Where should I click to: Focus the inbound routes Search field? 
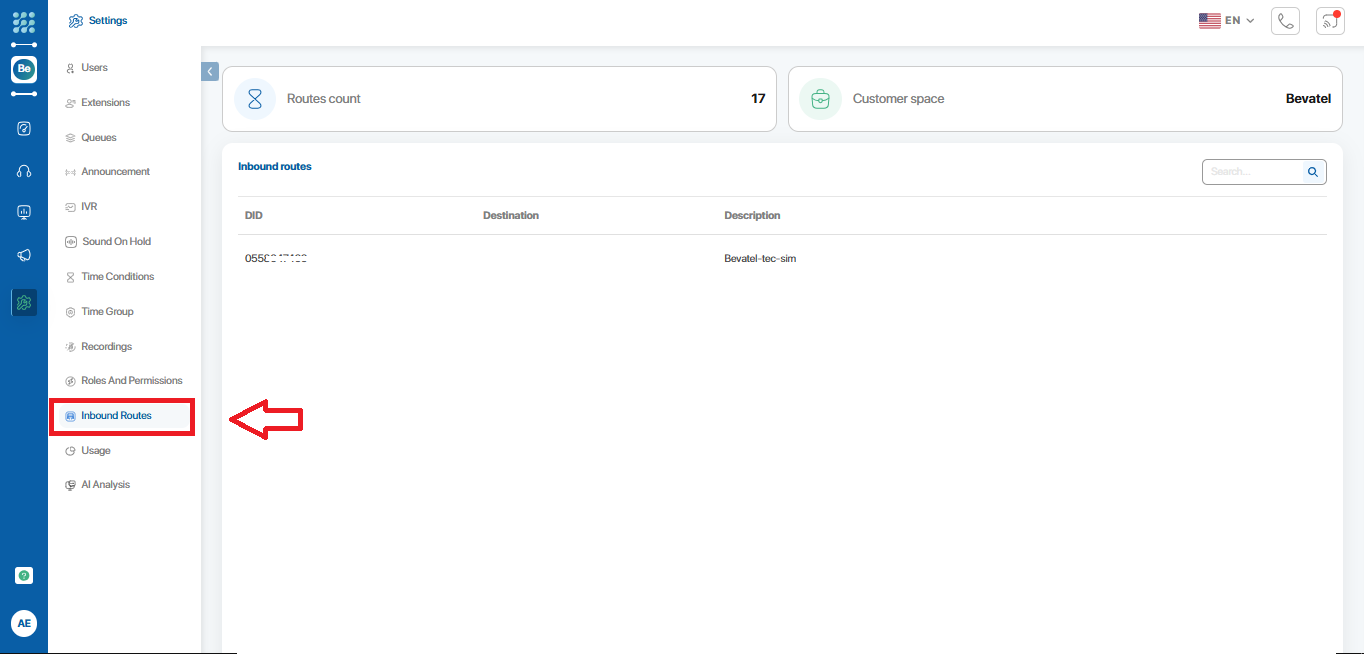click(1252, 172)
